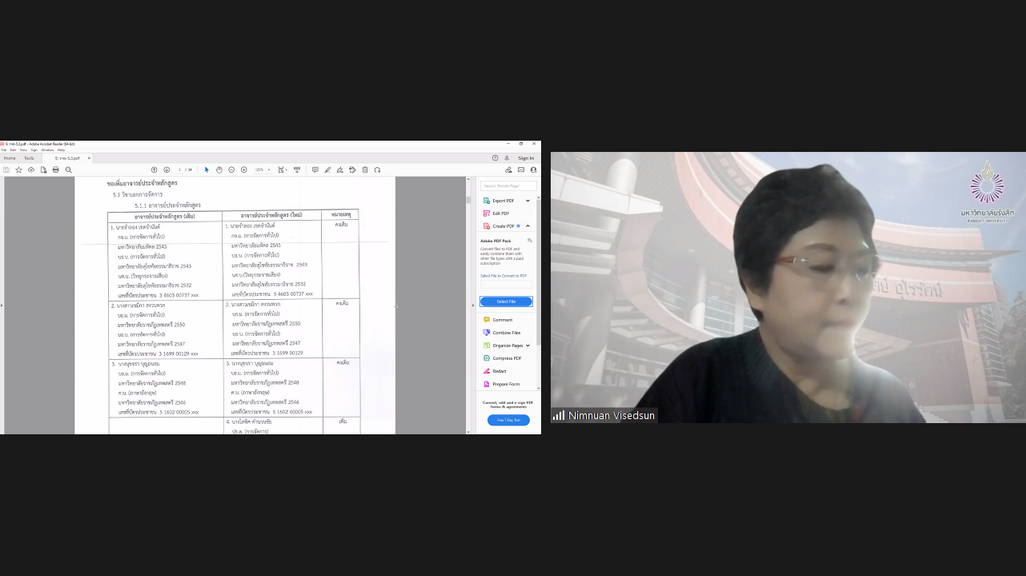Viewport: 1026px width, 576px height.
Task: Open the Help menu
Action: [61, 150]
